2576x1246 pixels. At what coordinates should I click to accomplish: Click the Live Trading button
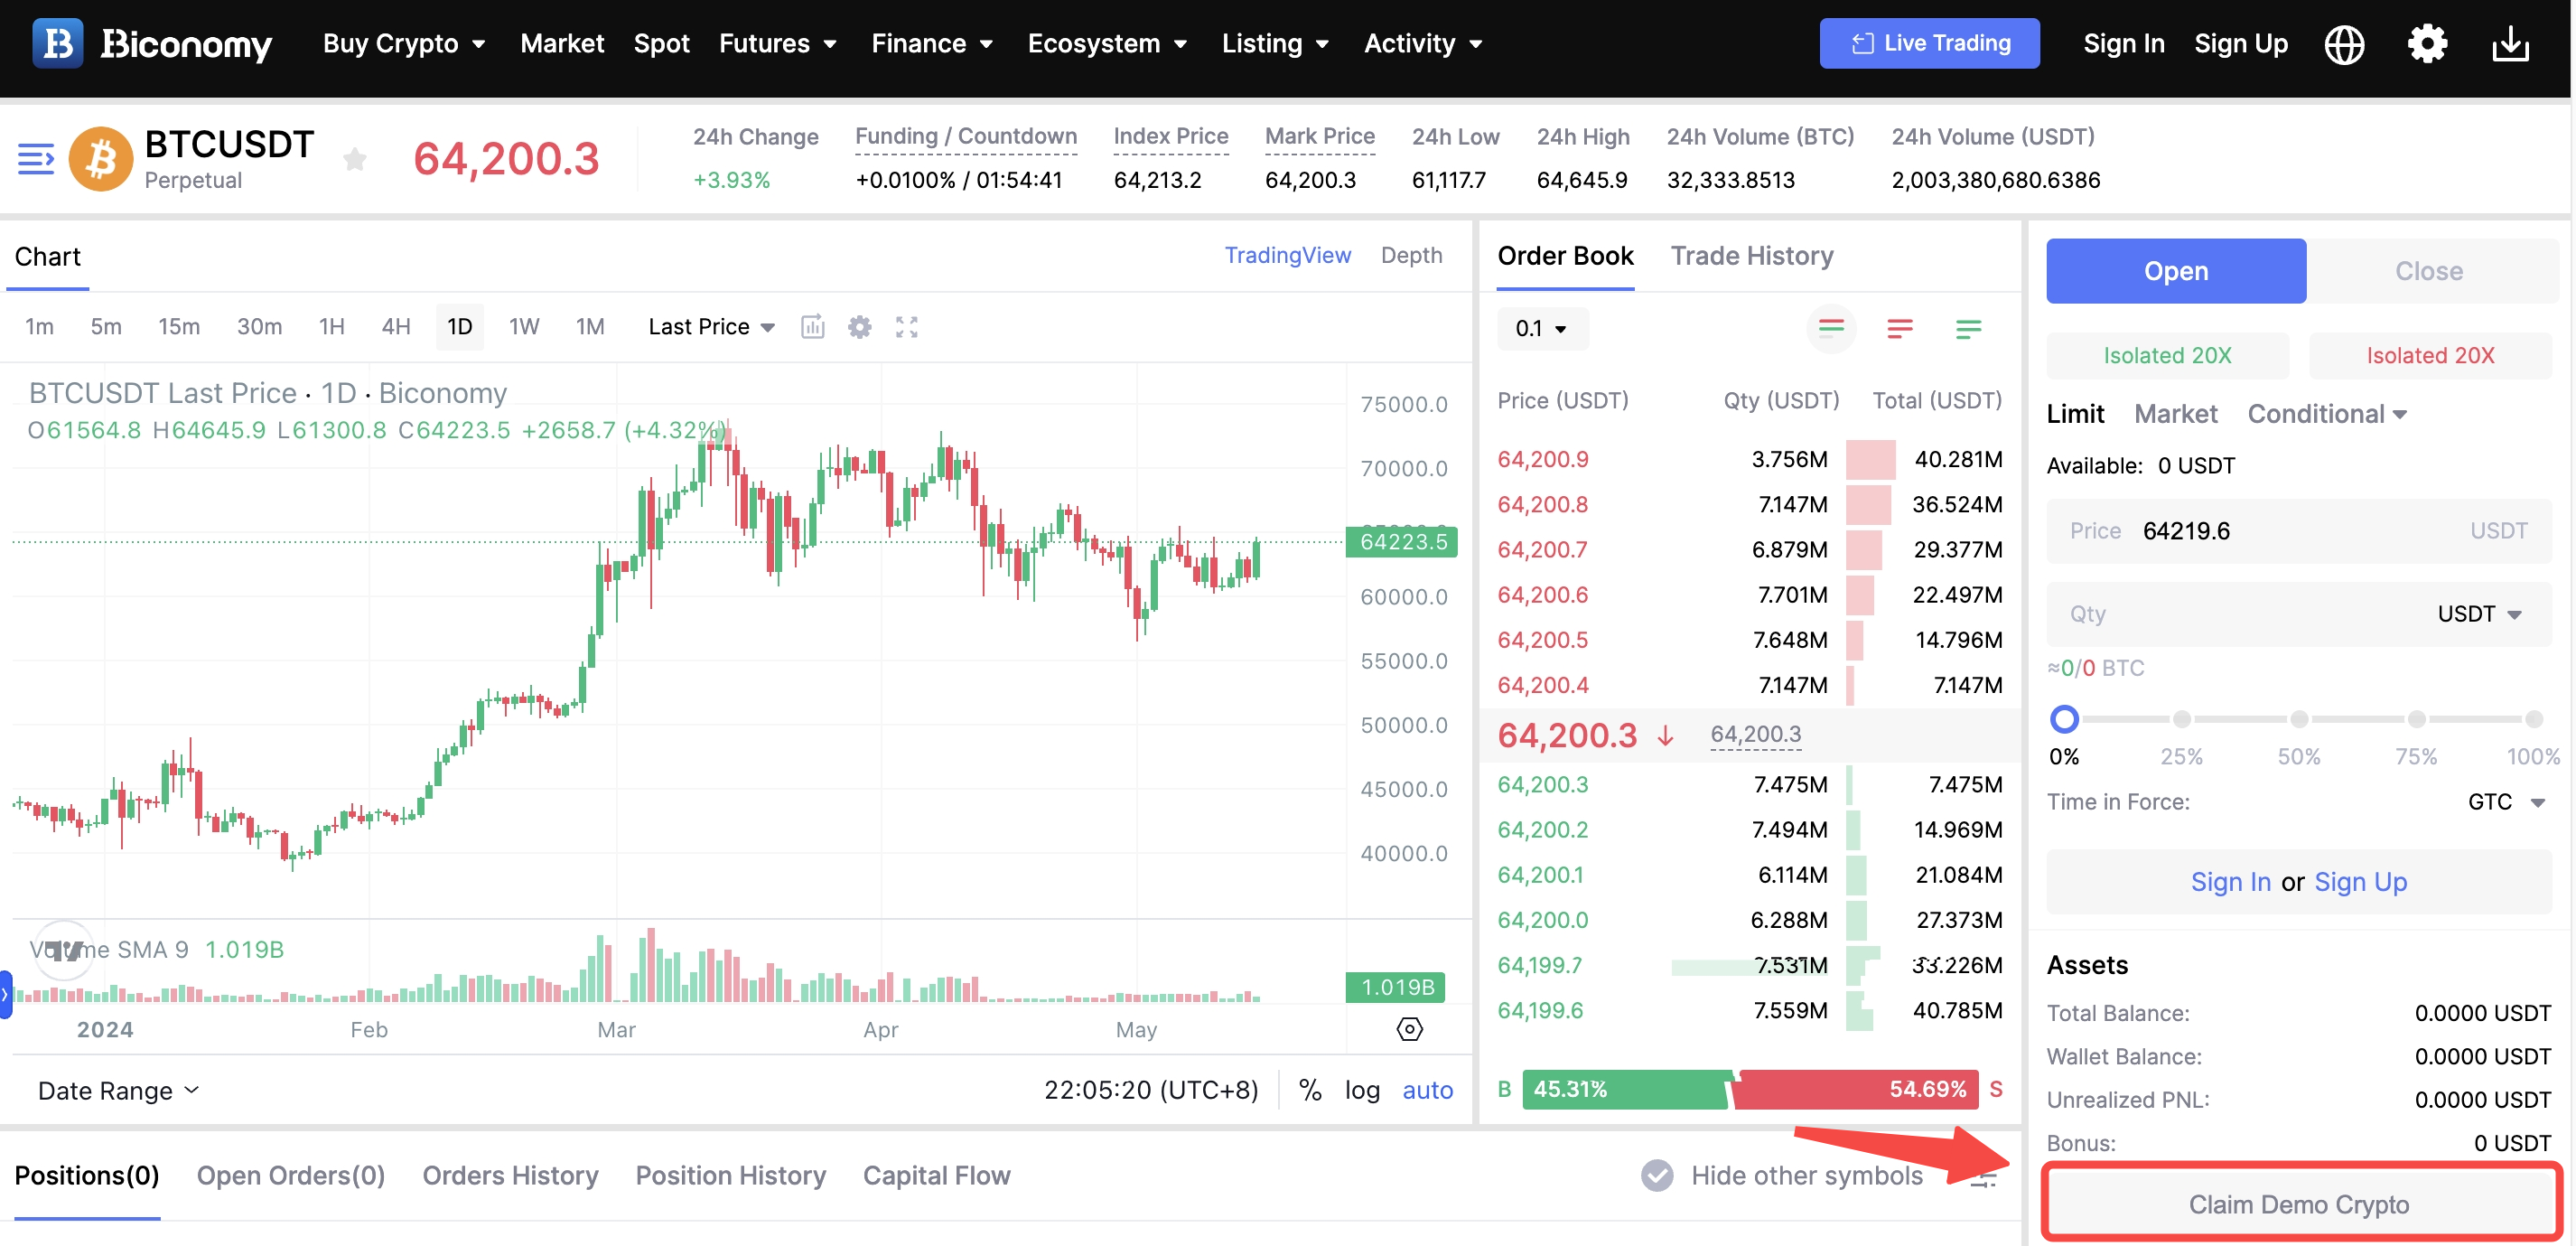pyautogui.click(x=1928, y=44)
